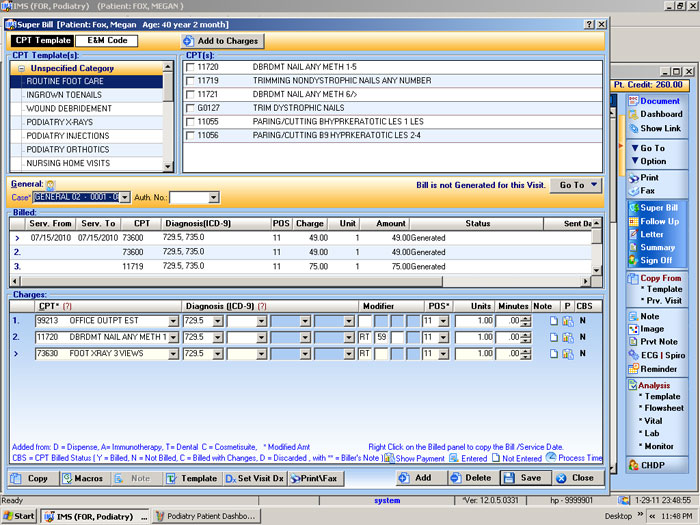700x525 pixels.
Task: Check CPT 11720 DBRDMT NAIL 1-5
Action: (x=190, y=67)
